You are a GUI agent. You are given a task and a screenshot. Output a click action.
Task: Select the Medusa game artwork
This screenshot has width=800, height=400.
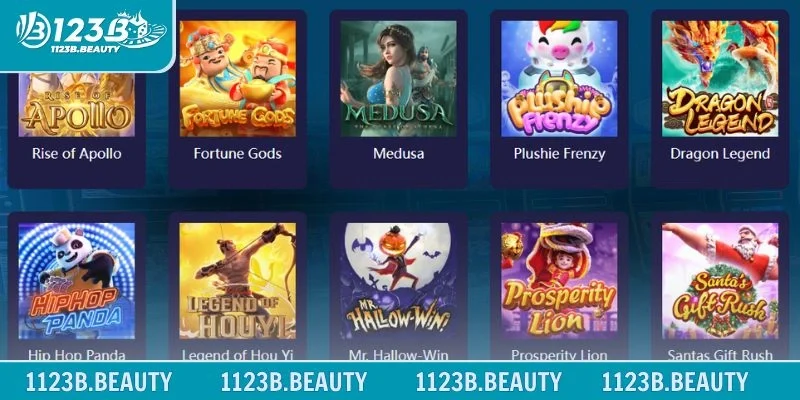click(x=398, y=79)
